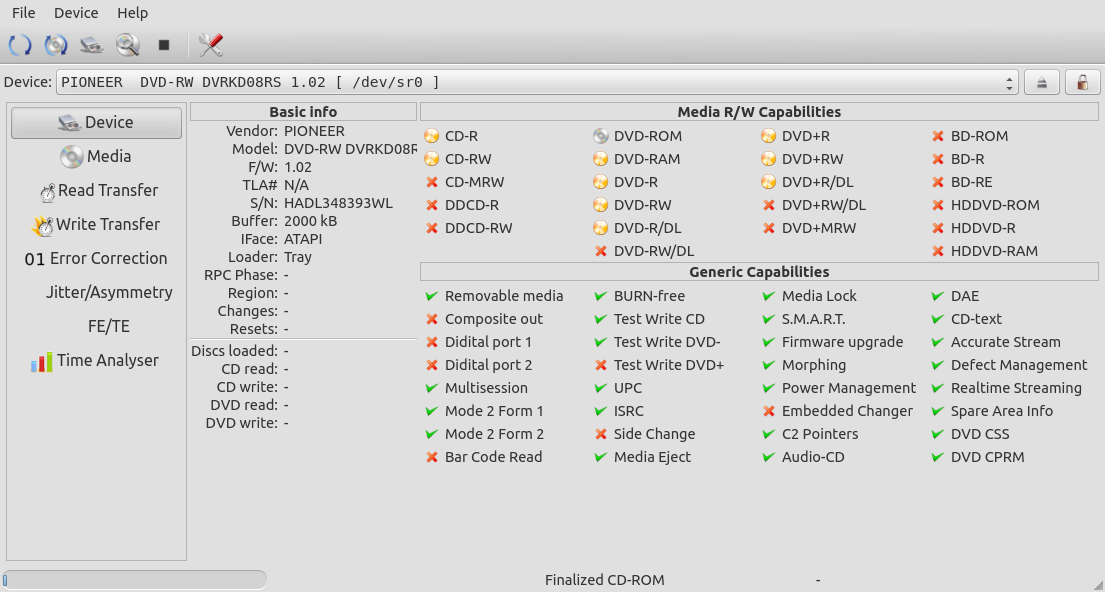Click the red X beside Composite out
The width and height of the screenshot is (1105, 592).
[432, 319]
